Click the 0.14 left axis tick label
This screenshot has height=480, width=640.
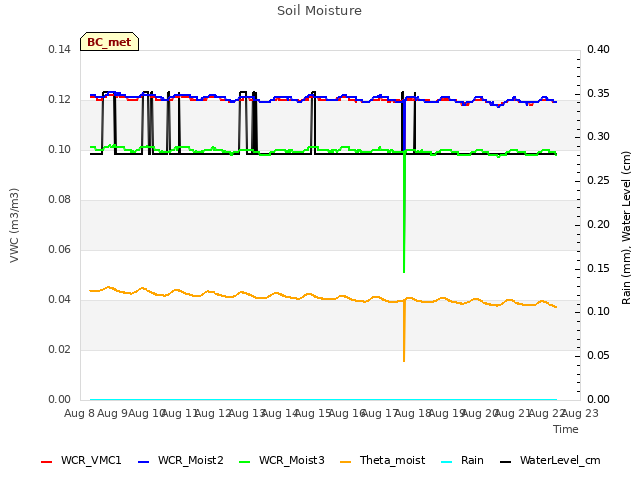click(x=60, y=49)
